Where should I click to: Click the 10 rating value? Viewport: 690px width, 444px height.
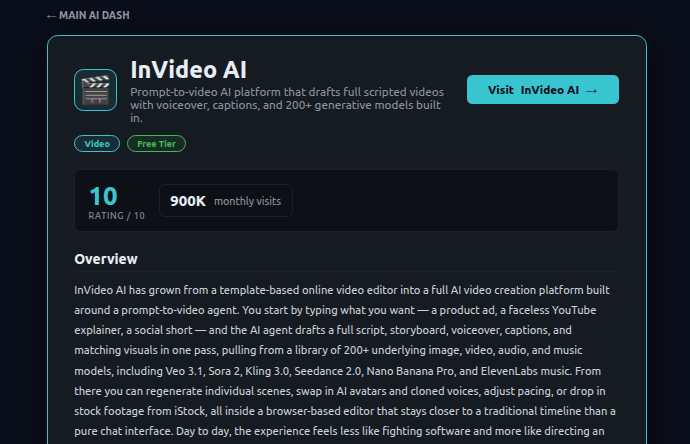(103, 196)
